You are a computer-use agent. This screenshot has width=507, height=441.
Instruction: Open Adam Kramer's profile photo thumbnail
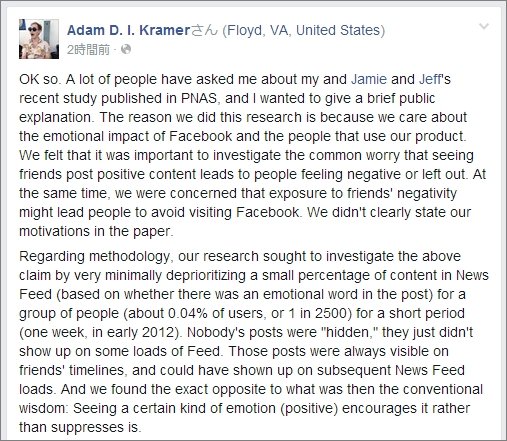point(39,39)
